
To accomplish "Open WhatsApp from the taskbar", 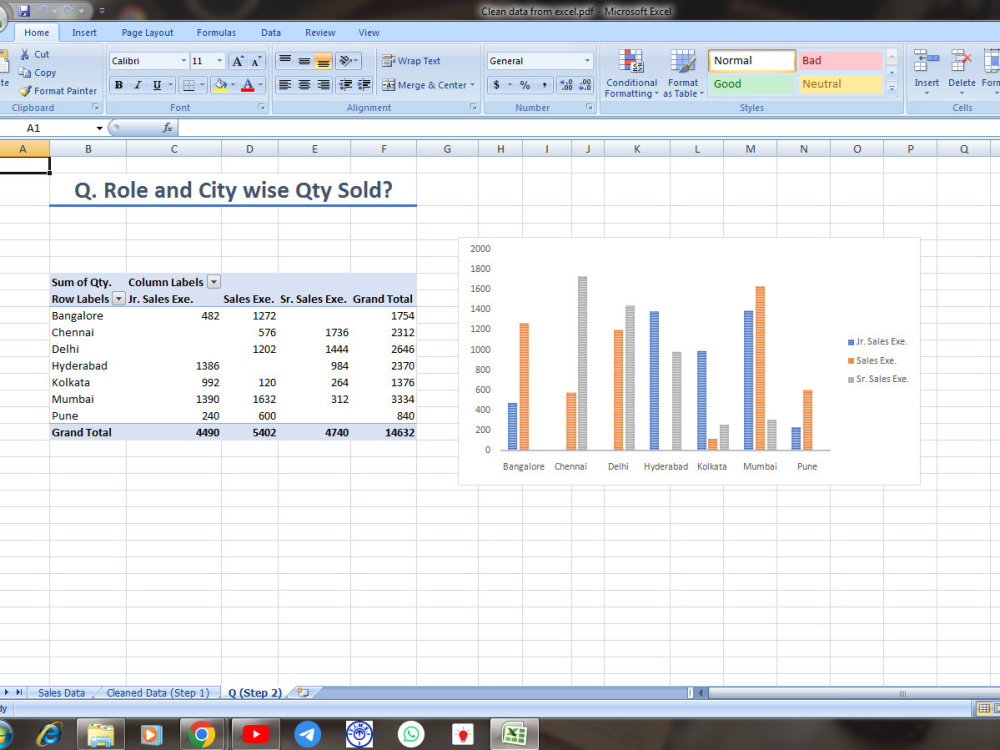I will pos(411,735).
